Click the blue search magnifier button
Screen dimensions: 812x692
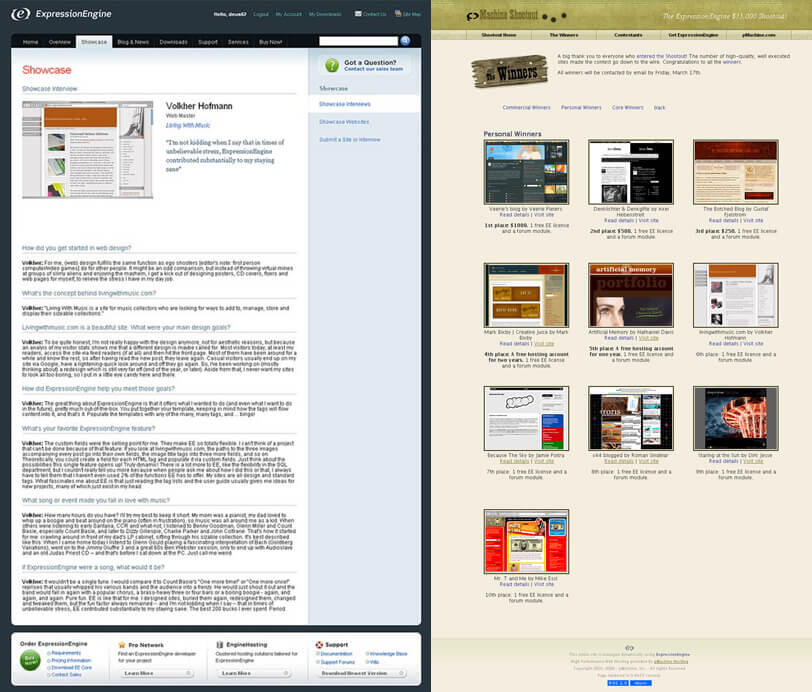(x=405, y=41)
